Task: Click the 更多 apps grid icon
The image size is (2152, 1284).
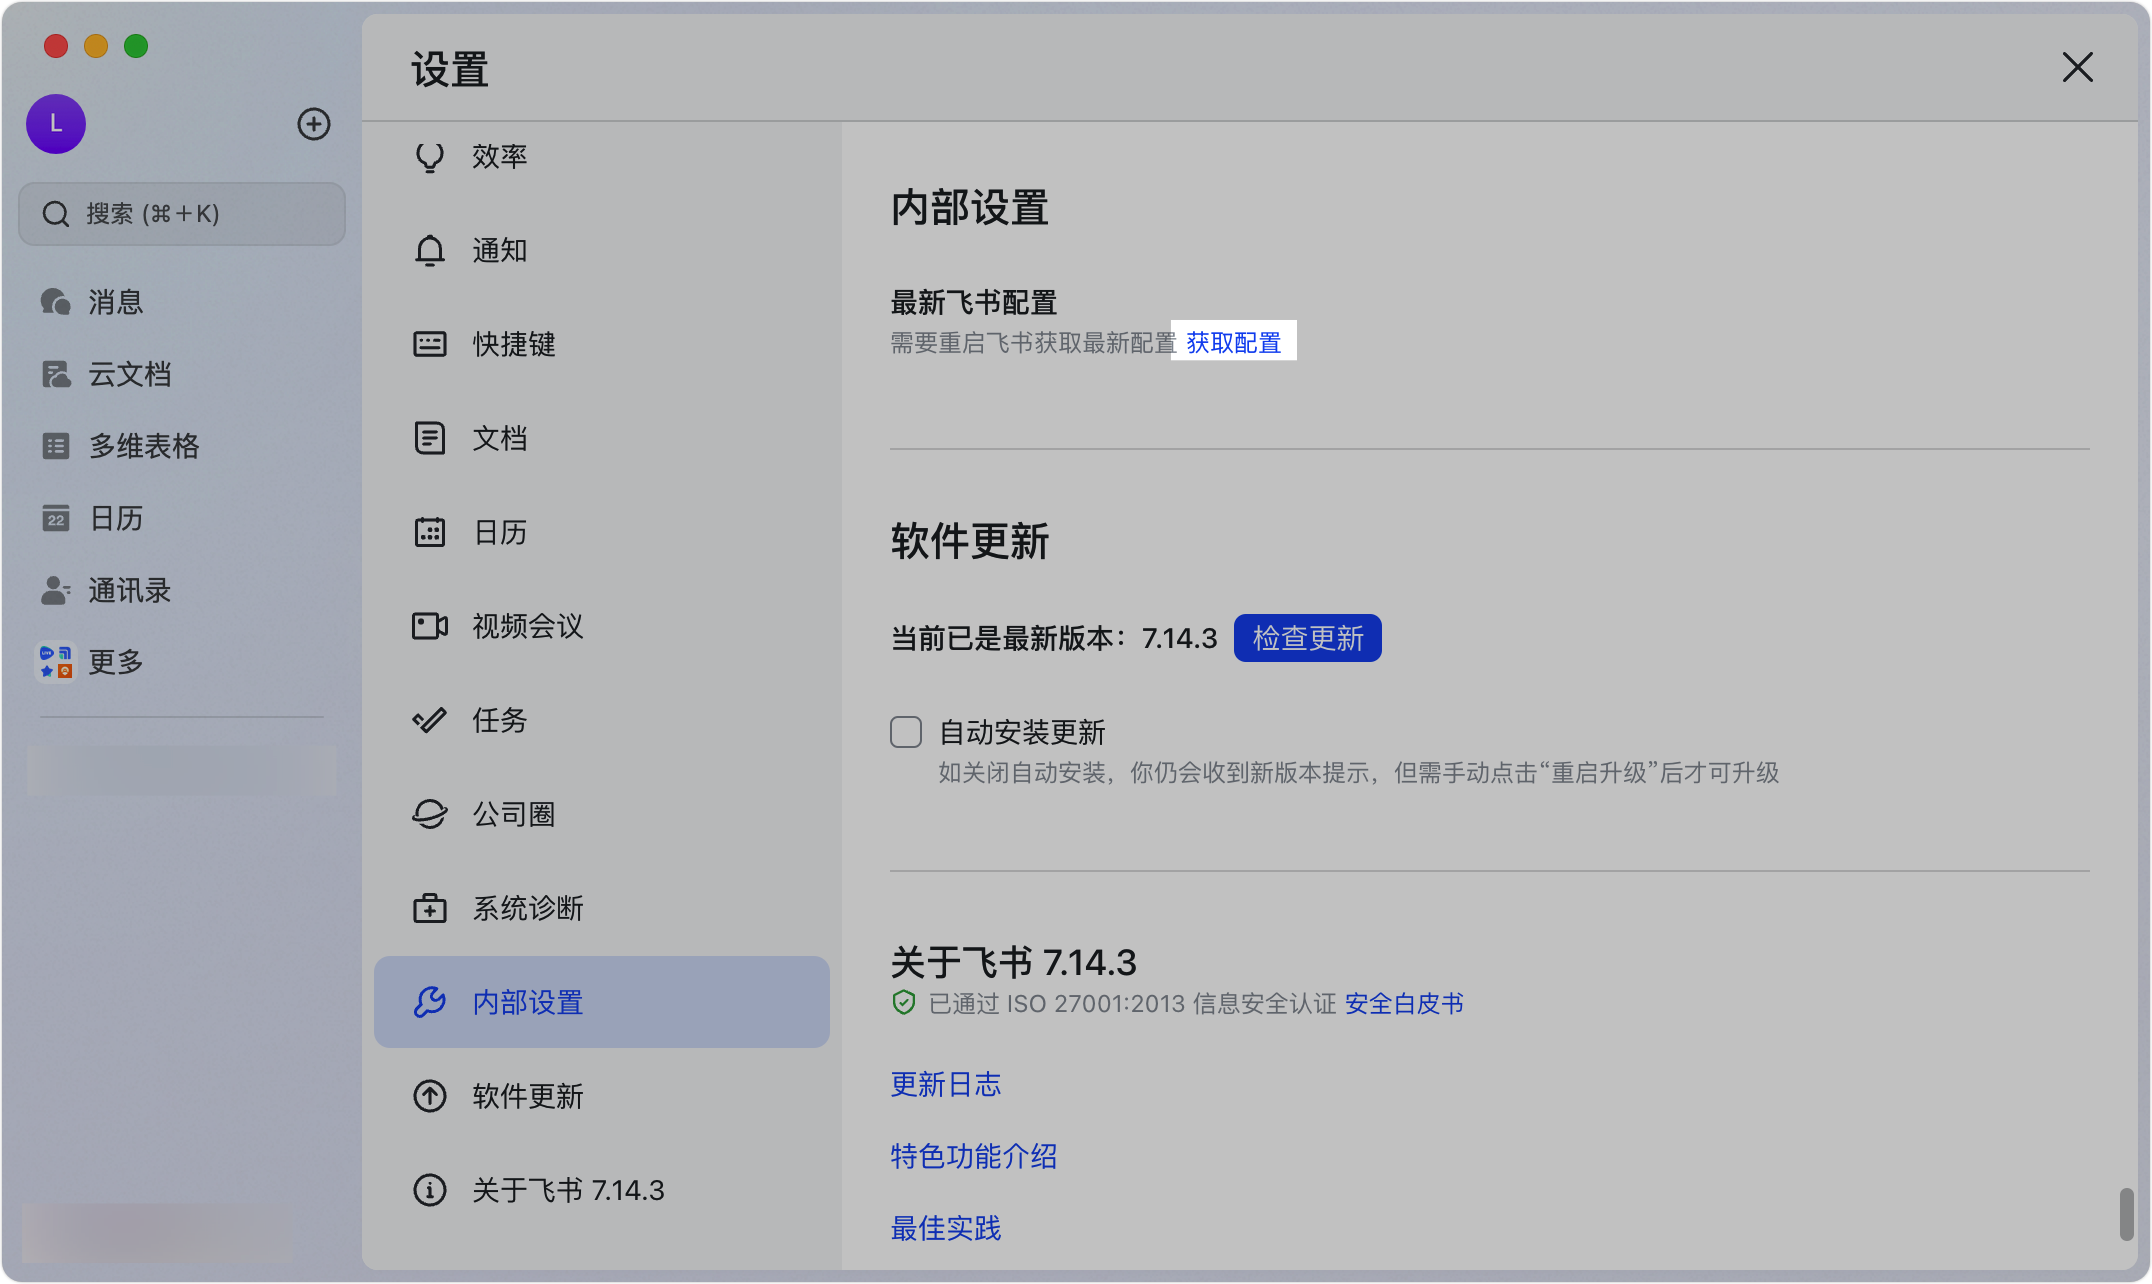Action: point(56,662)
